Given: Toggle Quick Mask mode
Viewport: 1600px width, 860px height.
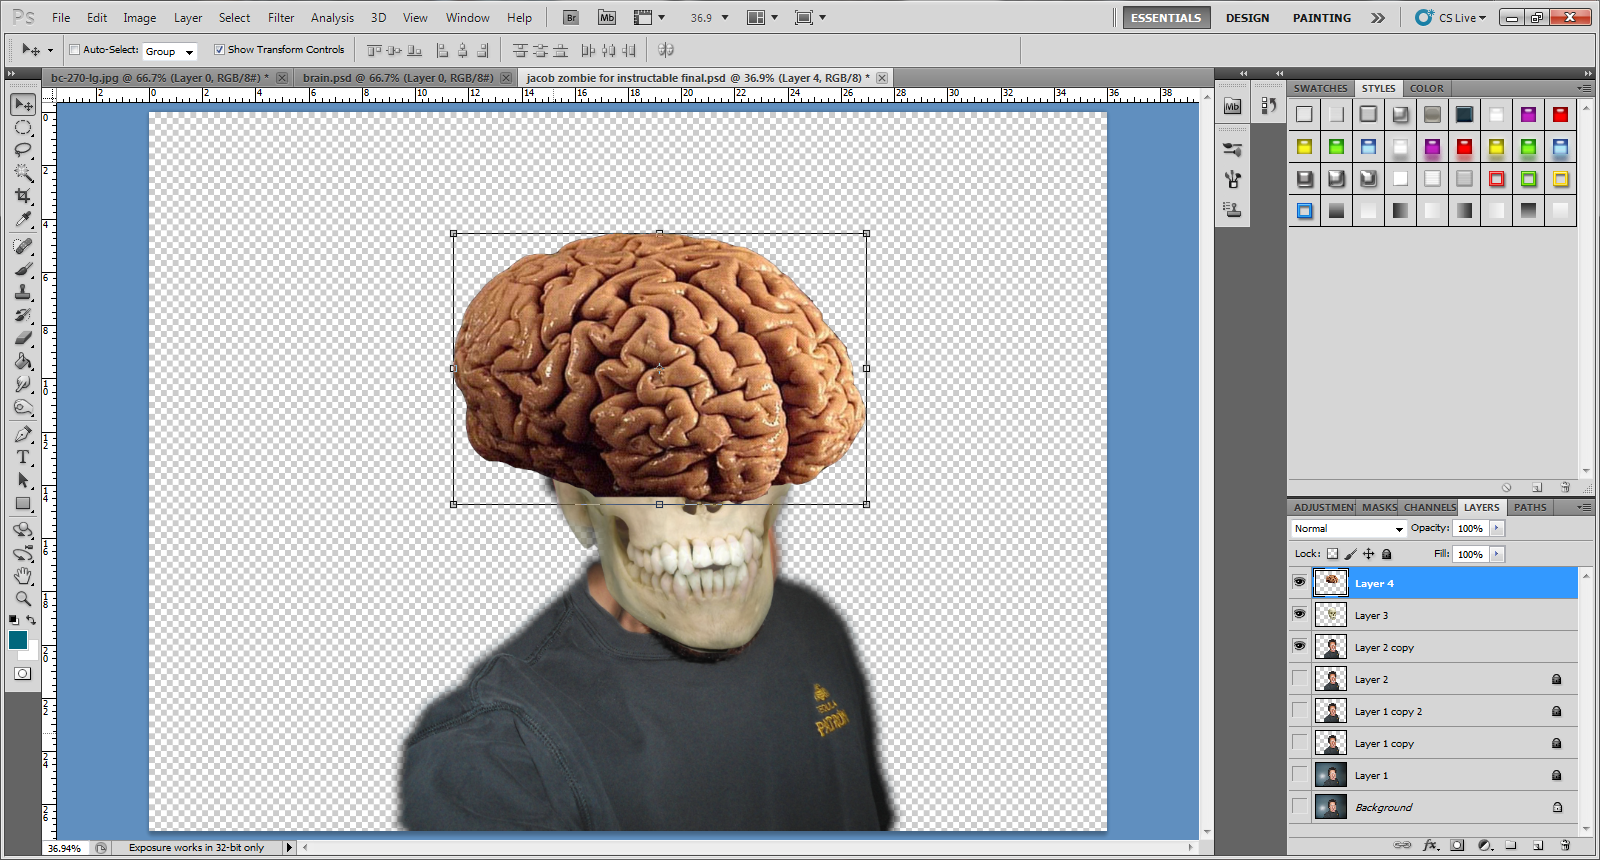Looking at the screenshot, I should tap(22, 674).
